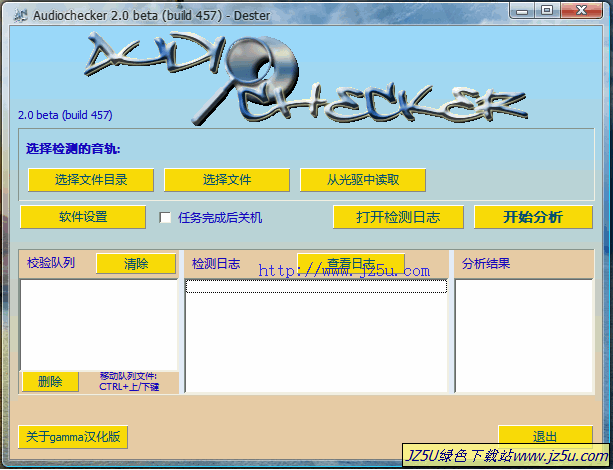Click the Audiochecker 2.0 beta title bar text
613x470 pixels.
152,16
